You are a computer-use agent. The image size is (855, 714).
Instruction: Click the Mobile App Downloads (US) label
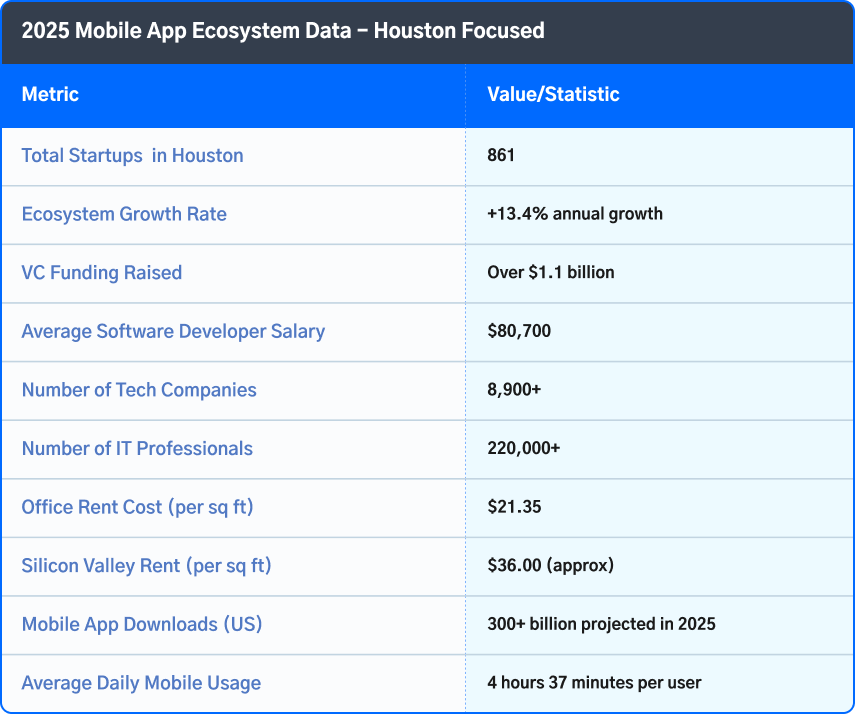141,624
